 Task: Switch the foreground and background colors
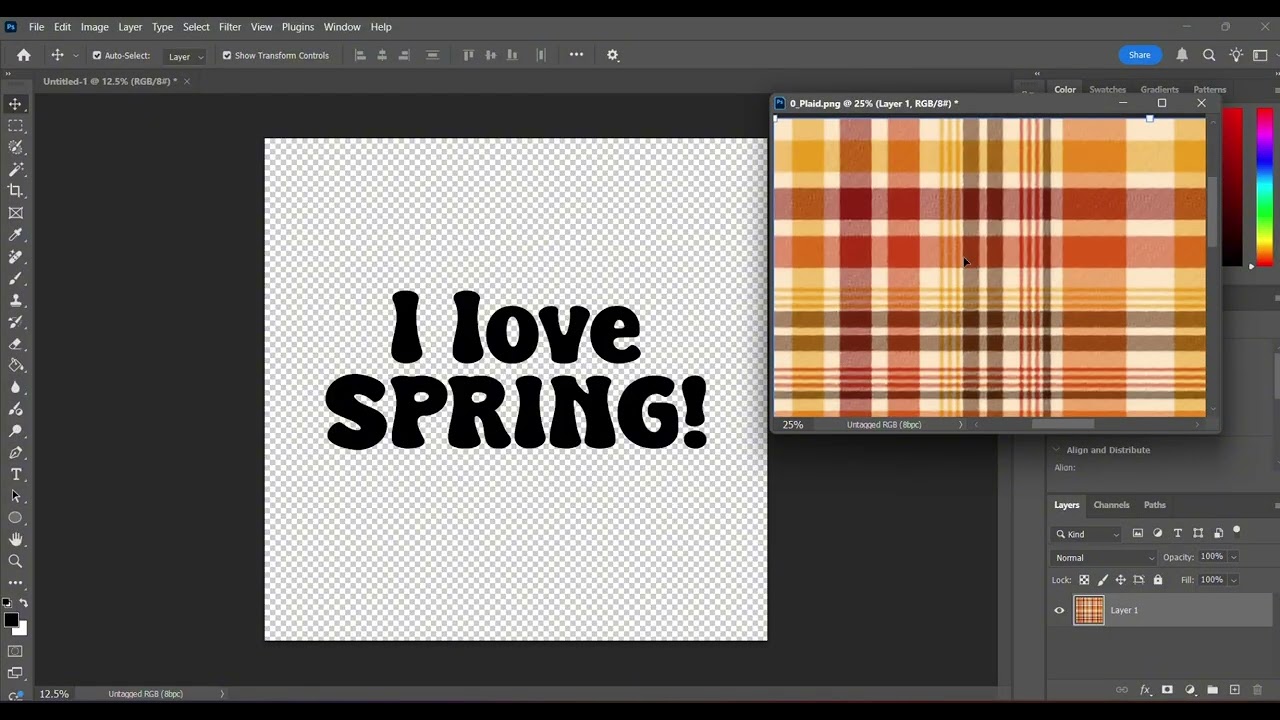click(24, 603)
